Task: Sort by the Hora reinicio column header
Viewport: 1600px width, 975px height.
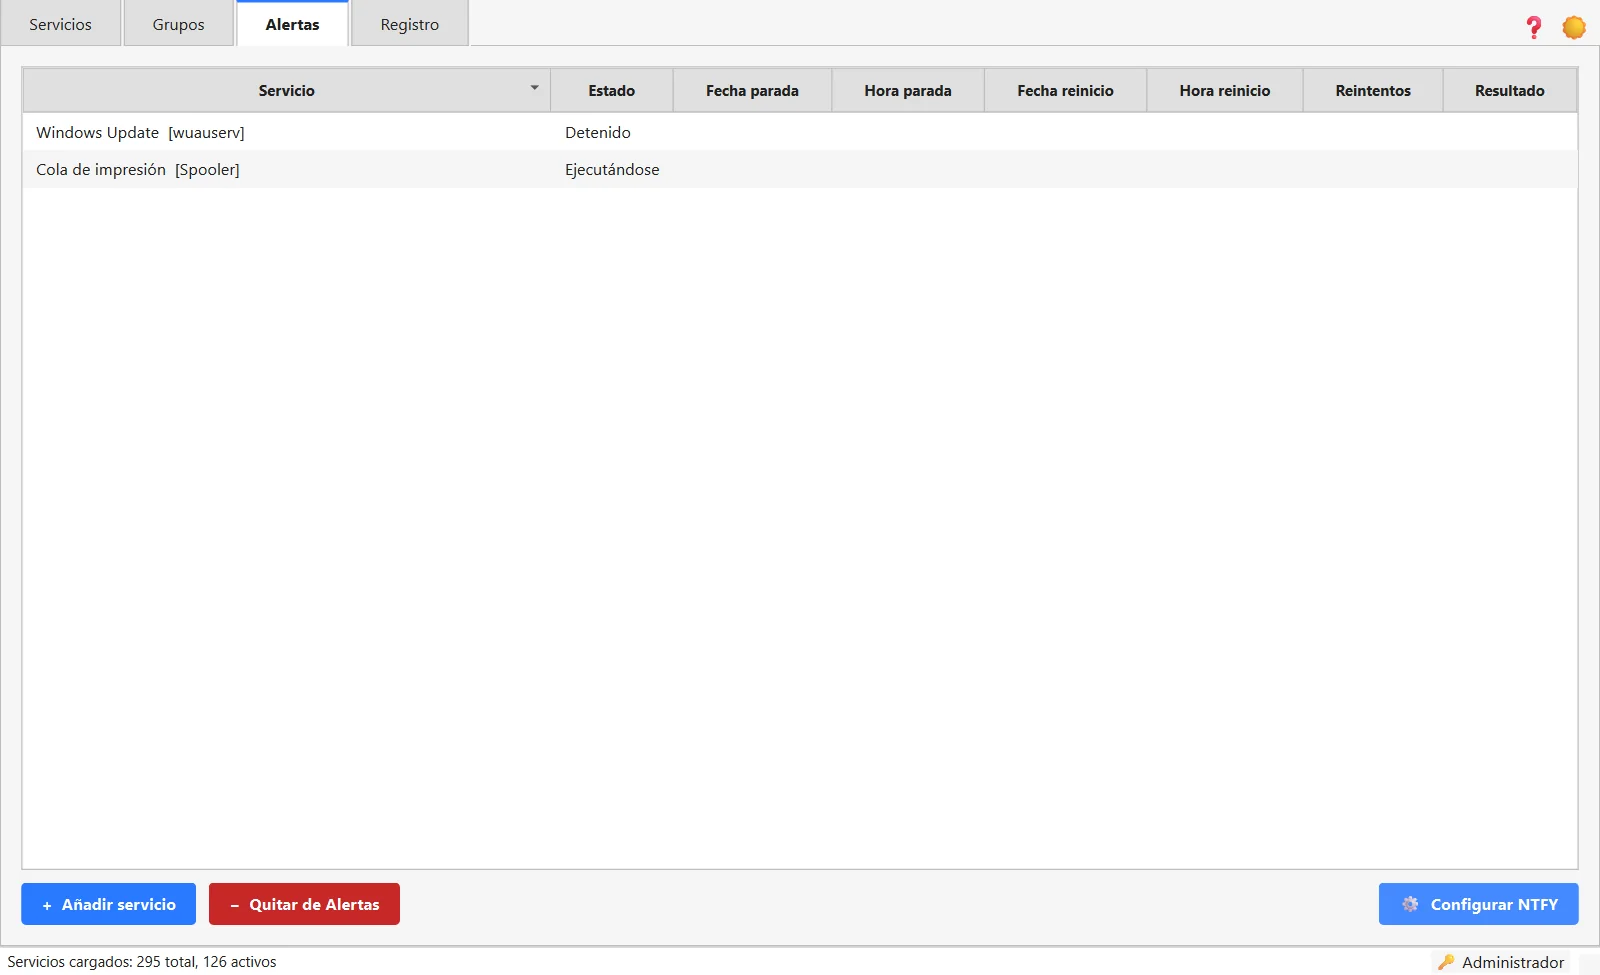Action: (x=1225, y=90)
